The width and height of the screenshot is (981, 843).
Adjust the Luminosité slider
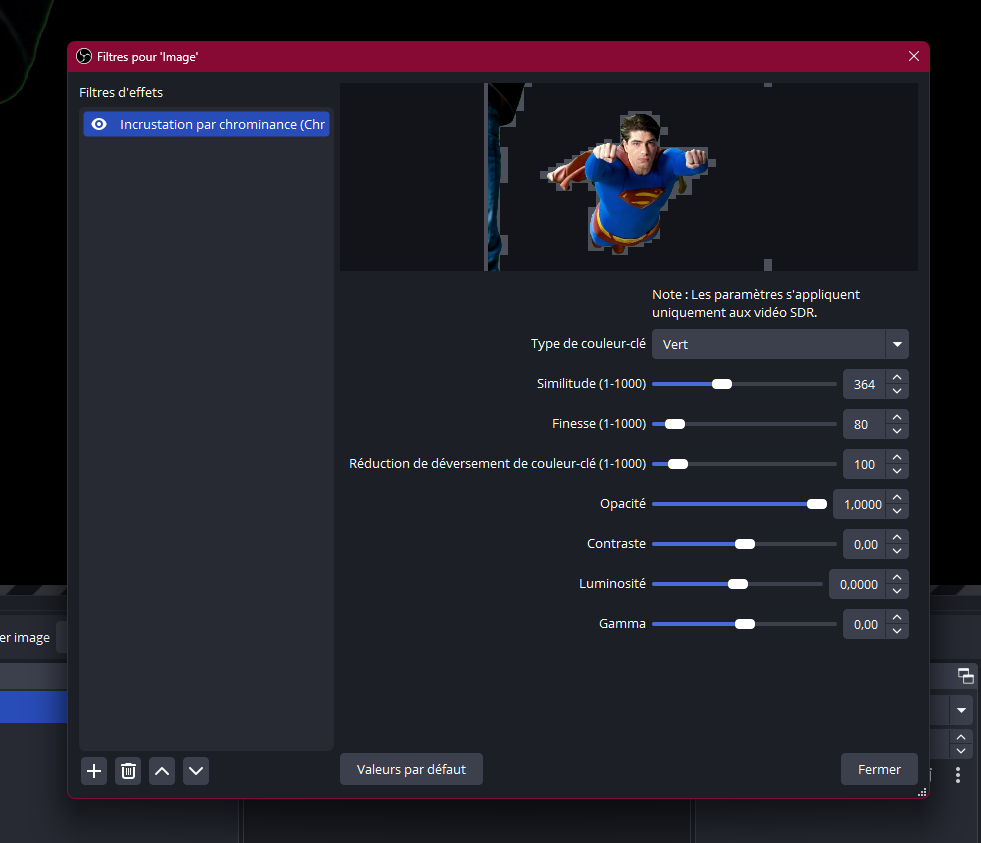737,585
